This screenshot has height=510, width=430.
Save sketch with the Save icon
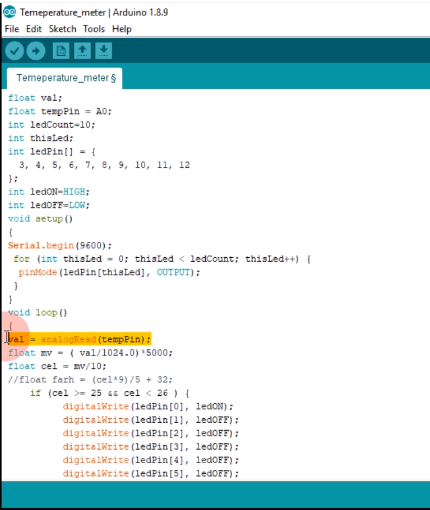[x=104, y=51]
